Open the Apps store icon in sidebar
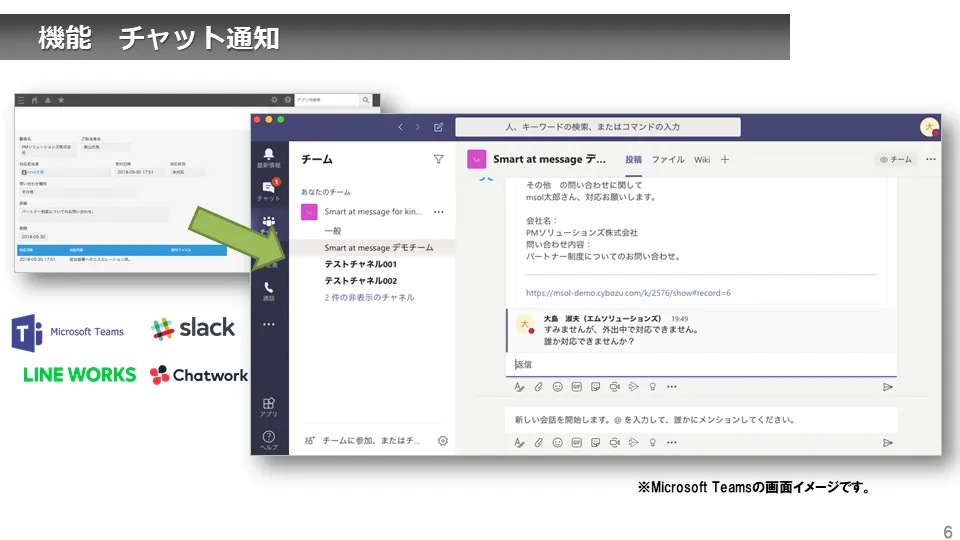 pos(268,407)
